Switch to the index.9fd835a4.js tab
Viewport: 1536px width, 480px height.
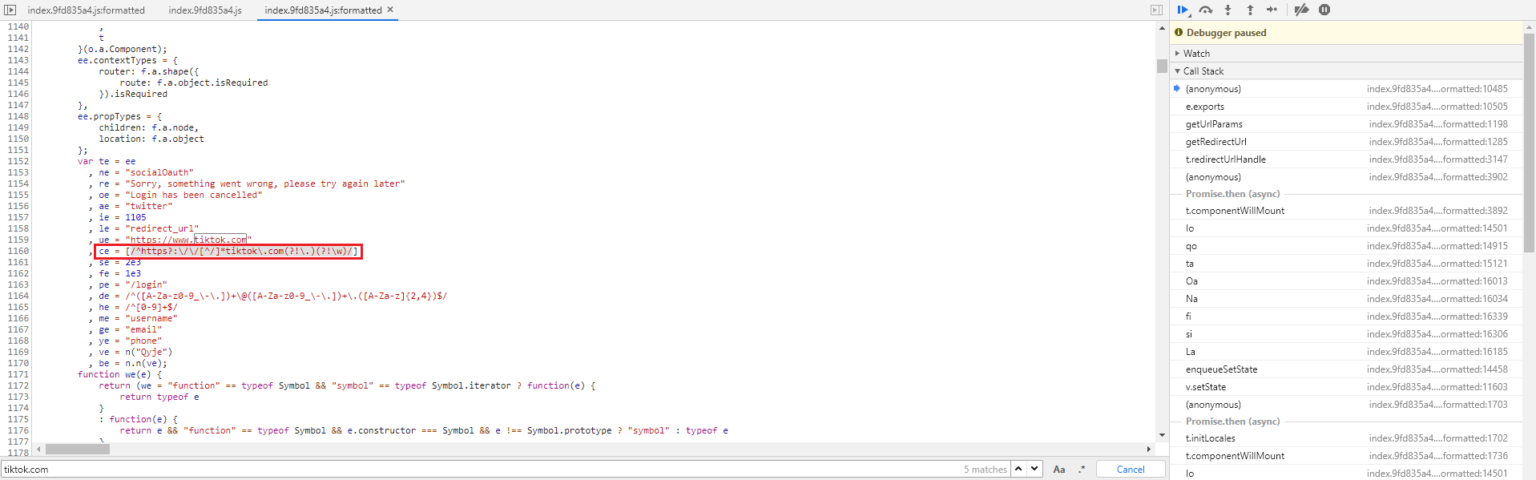point(205,10)
